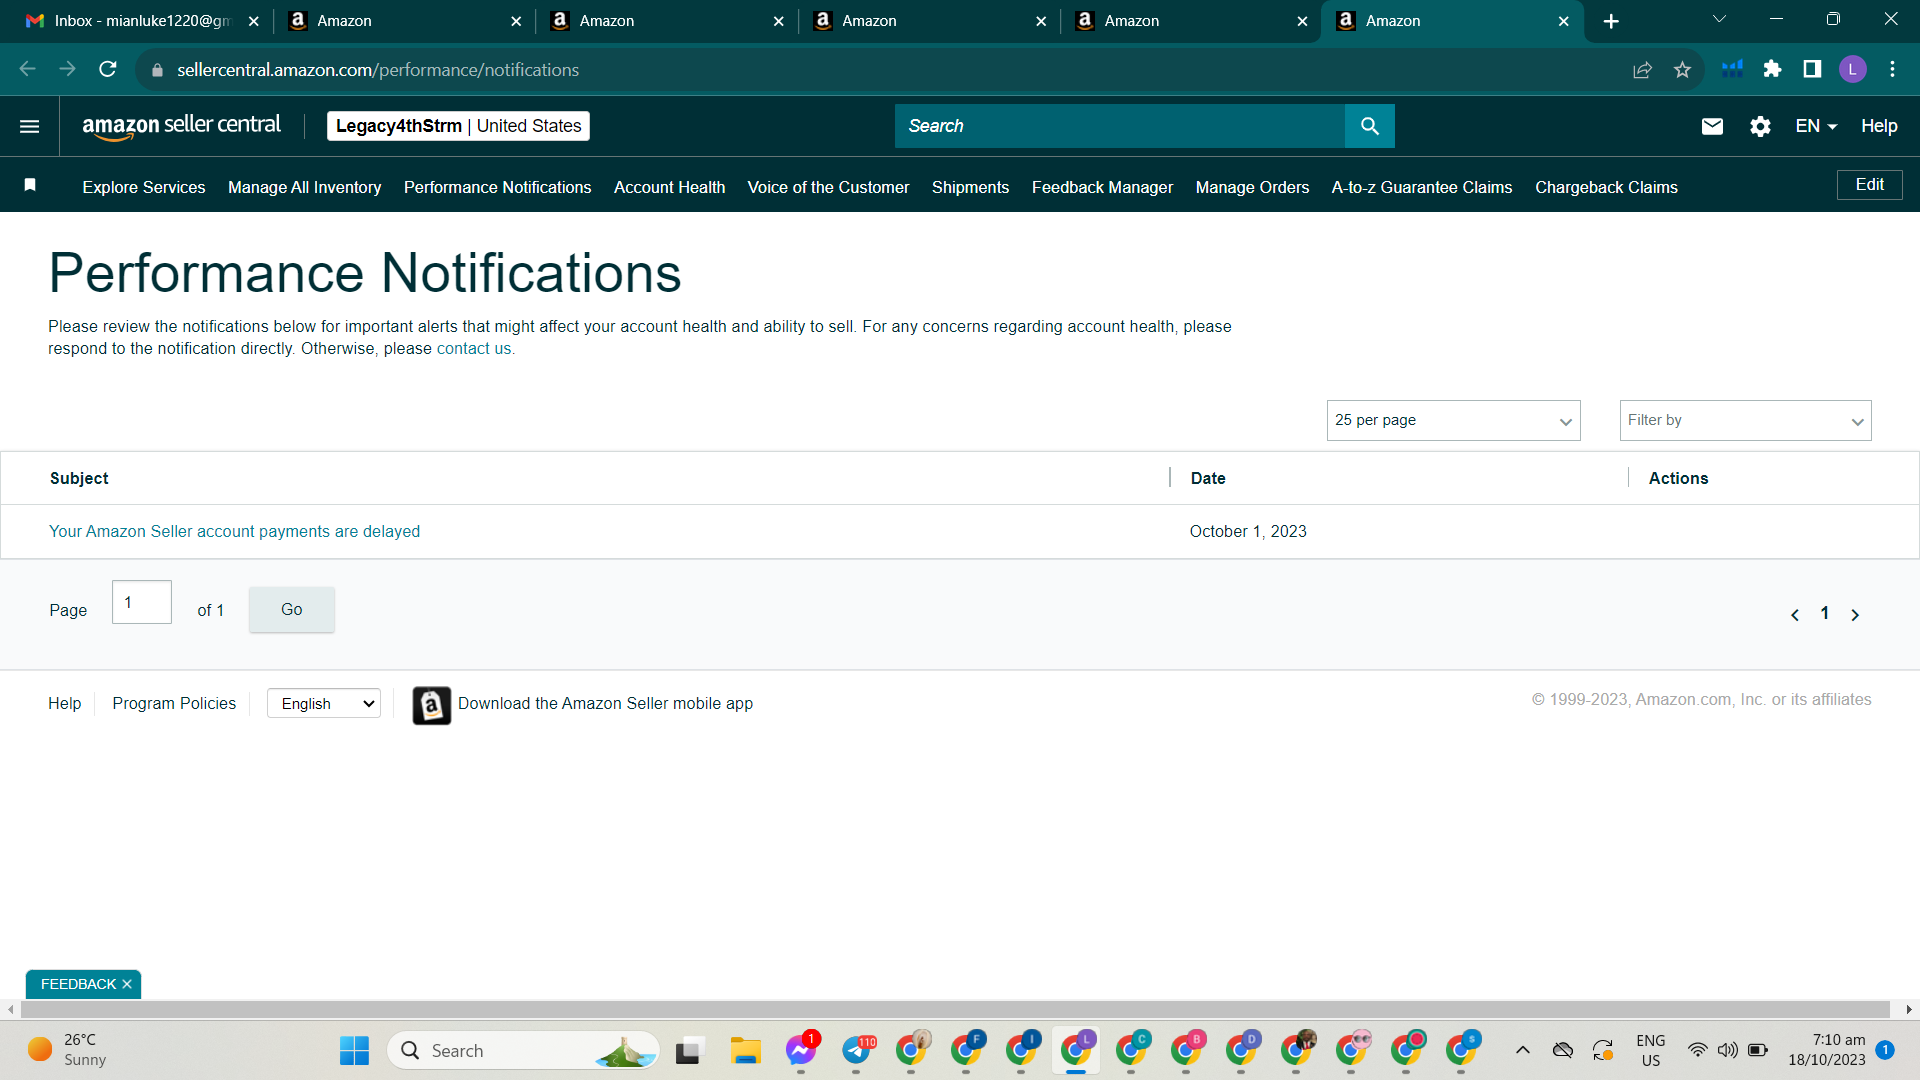Open the Filter by dropdown

point(1745,421)
